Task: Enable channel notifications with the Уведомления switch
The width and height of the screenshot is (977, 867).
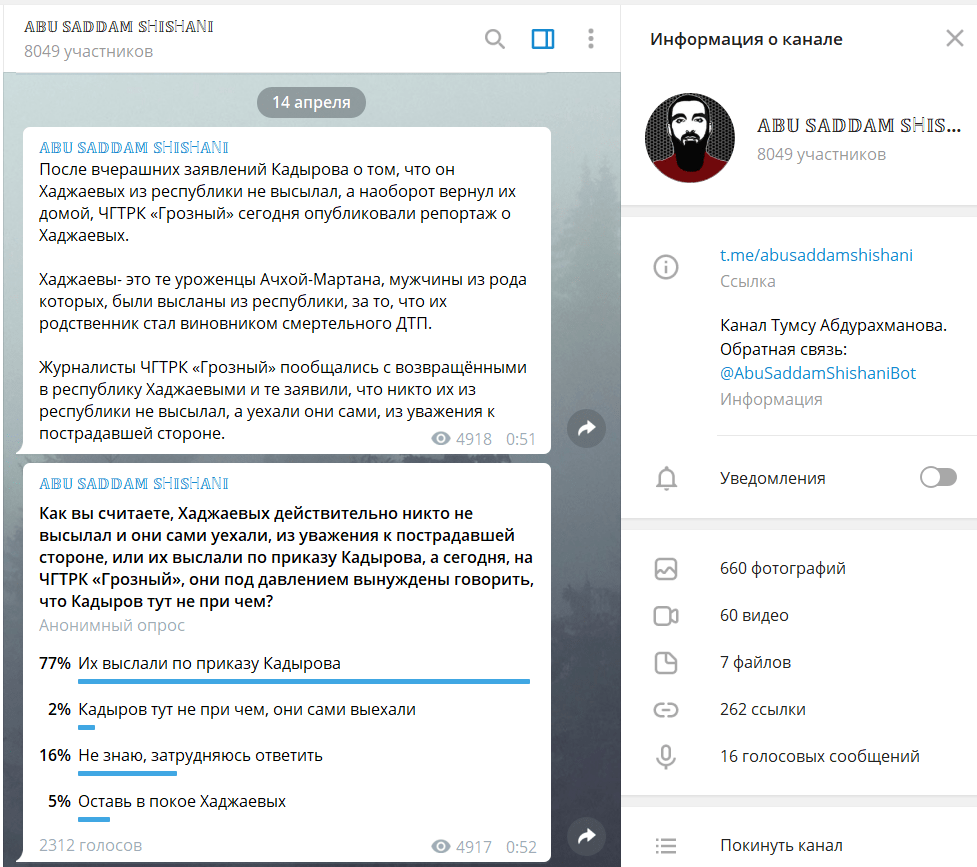Action: [937, 477]
